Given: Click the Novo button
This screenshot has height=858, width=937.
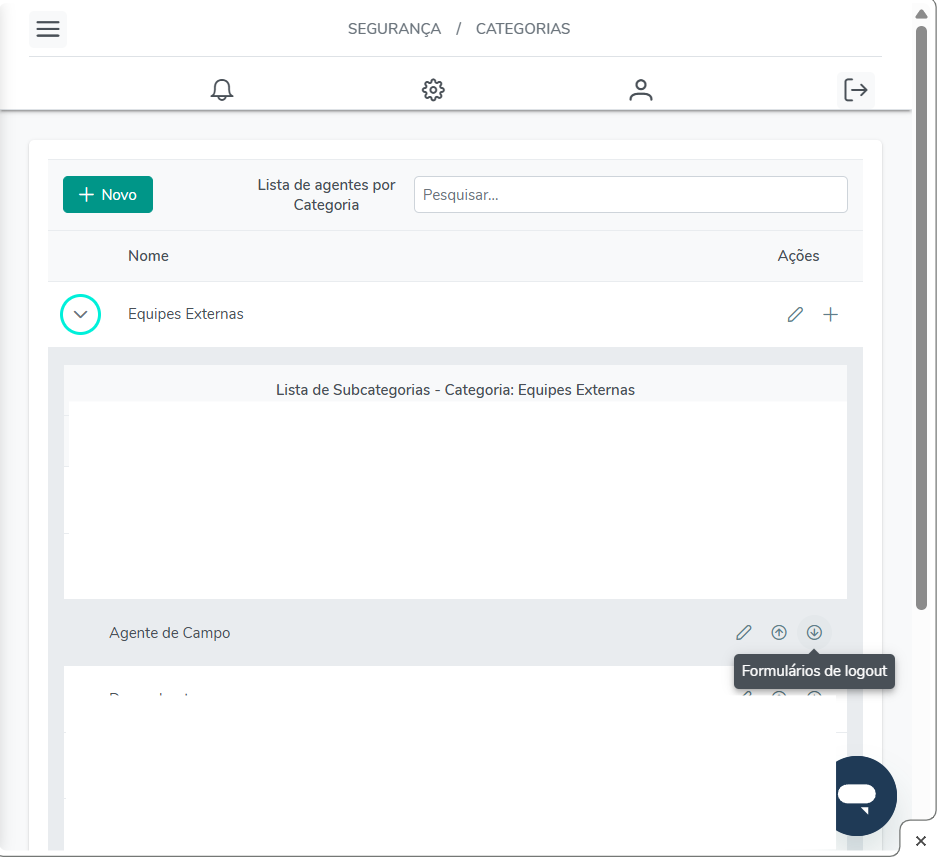Looking at the screenshot, I should [x=108, y=195].
